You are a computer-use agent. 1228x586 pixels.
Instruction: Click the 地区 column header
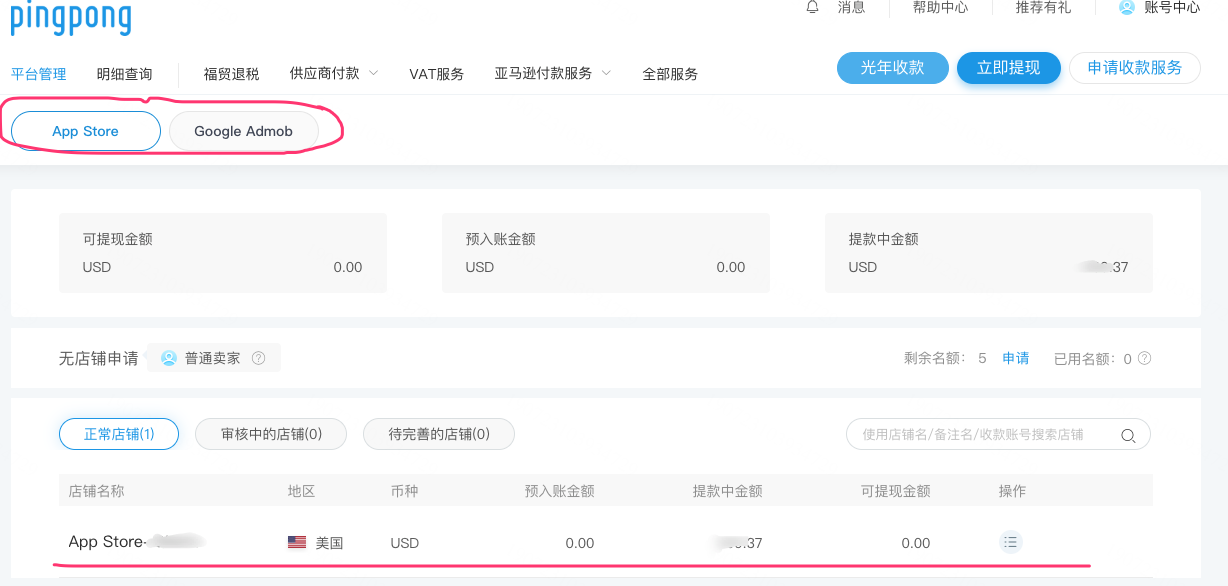[301, 491]
